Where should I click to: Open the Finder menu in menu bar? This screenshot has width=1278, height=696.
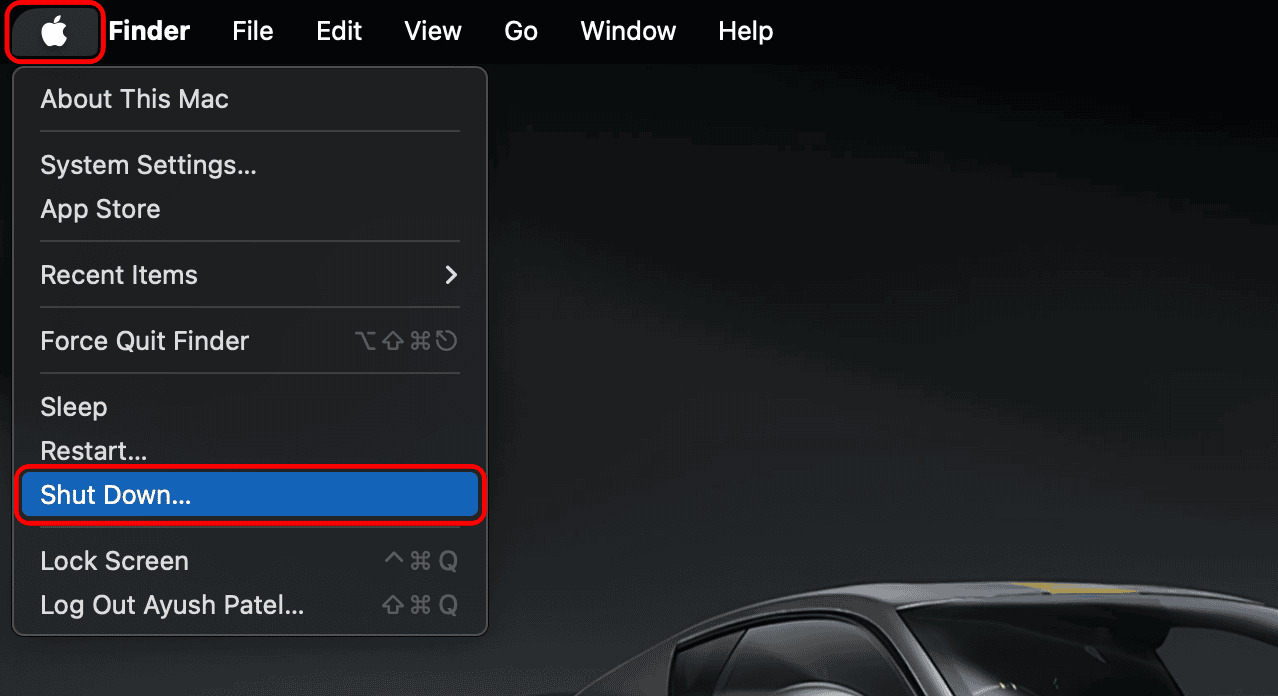pyautogui.click(x=149, y=31)
